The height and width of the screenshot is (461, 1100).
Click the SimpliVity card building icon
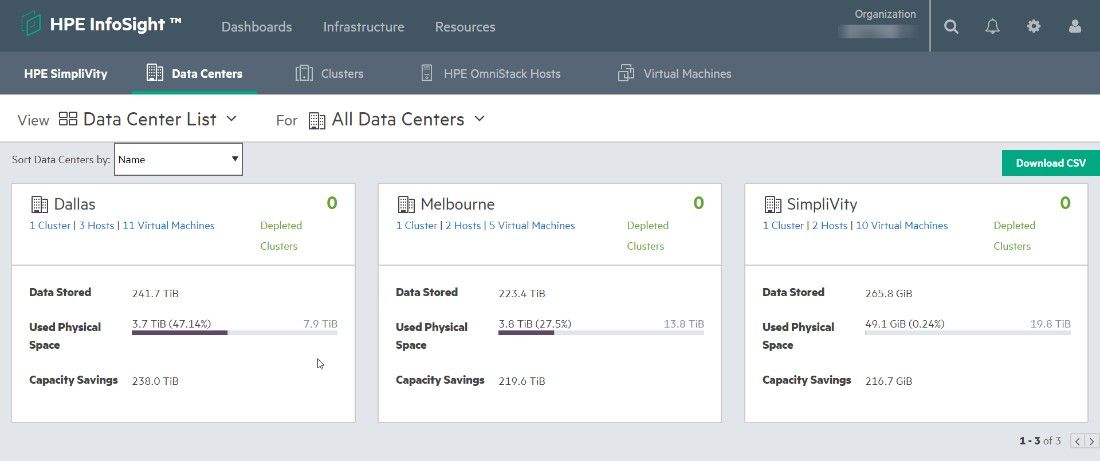click(773, 204)
